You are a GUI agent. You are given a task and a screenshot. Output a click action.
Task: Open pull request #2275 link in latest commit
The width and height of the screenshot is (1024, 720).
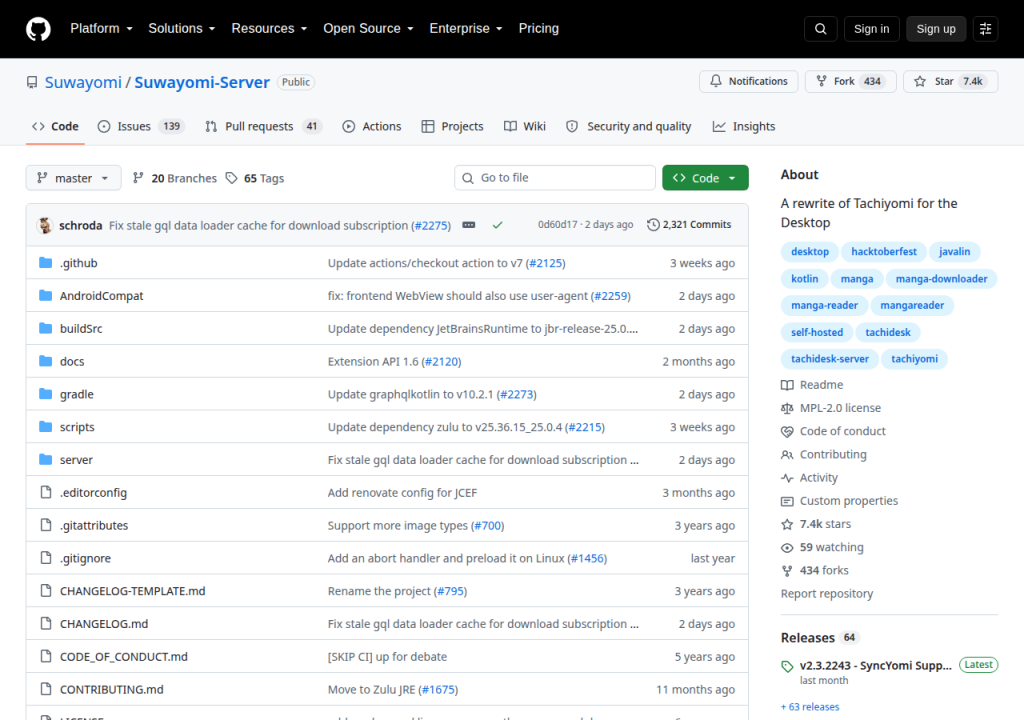tap(432, 225)
